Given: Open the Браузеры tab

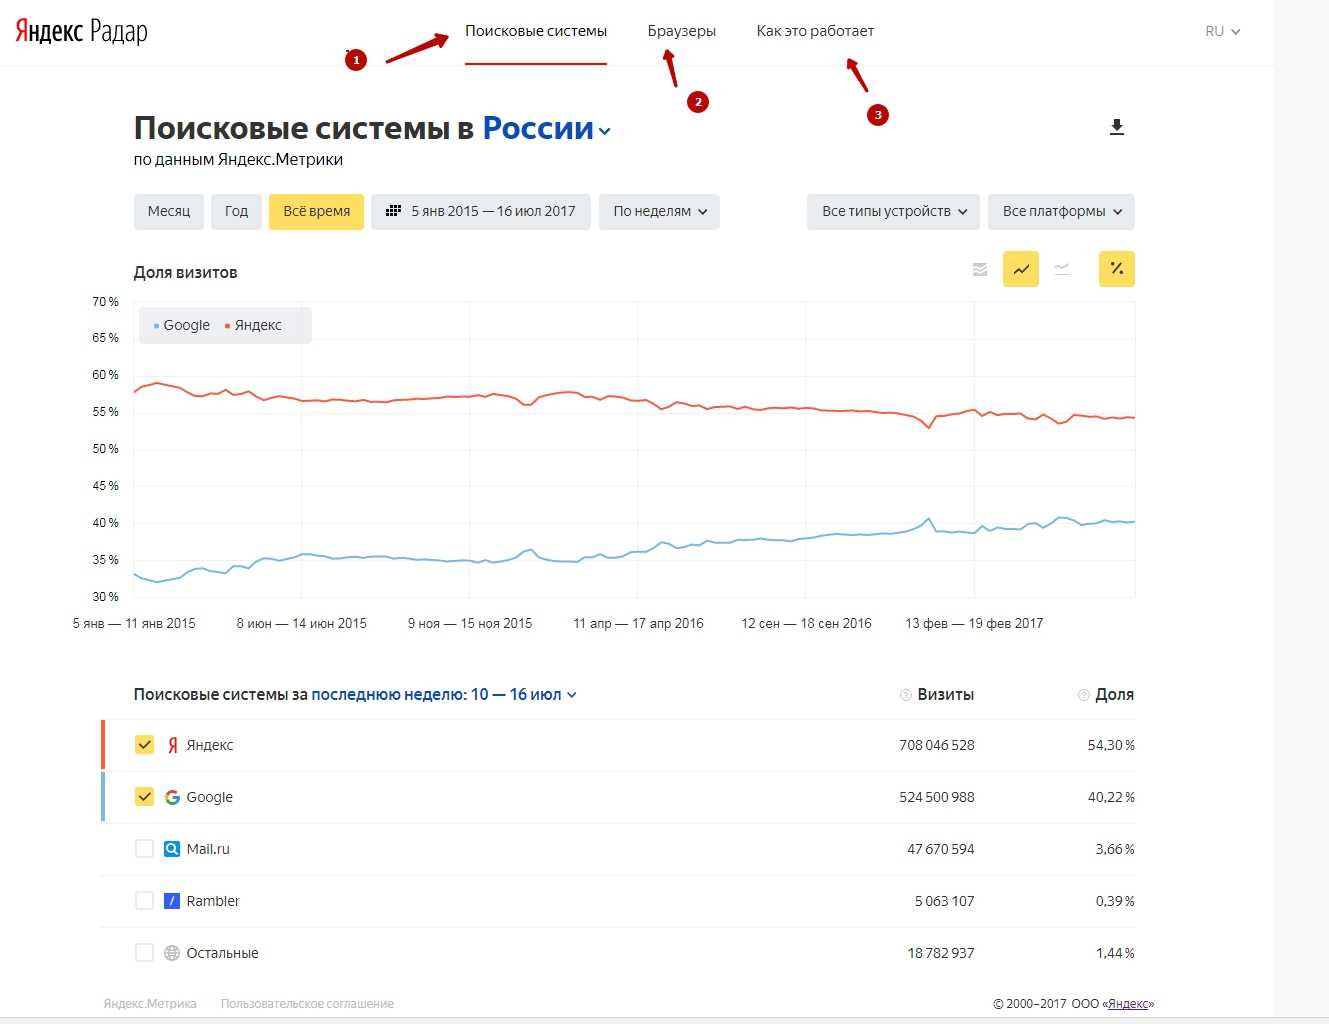Looking at the screenshot, I should tap(681, 31).
